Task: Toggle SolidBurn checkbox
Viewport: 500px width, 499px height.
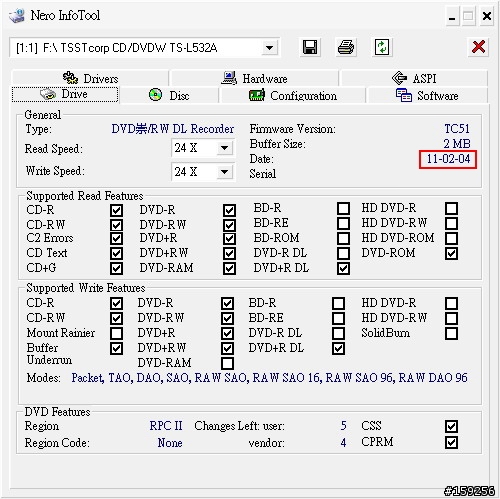Action: (x=451, y=333)
